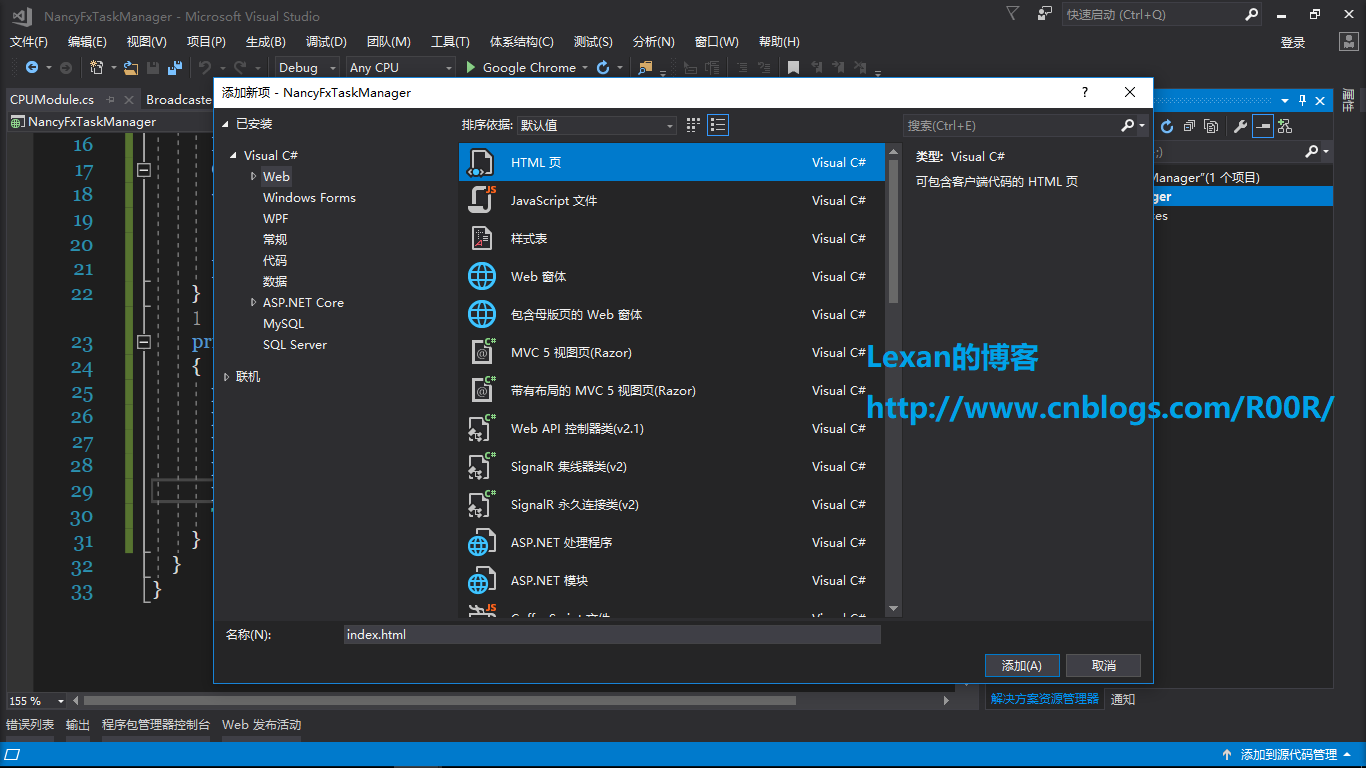Choose the JavaScript 文件 template icon
This screenshot has width=1366, height=768.
click(482, 200)
